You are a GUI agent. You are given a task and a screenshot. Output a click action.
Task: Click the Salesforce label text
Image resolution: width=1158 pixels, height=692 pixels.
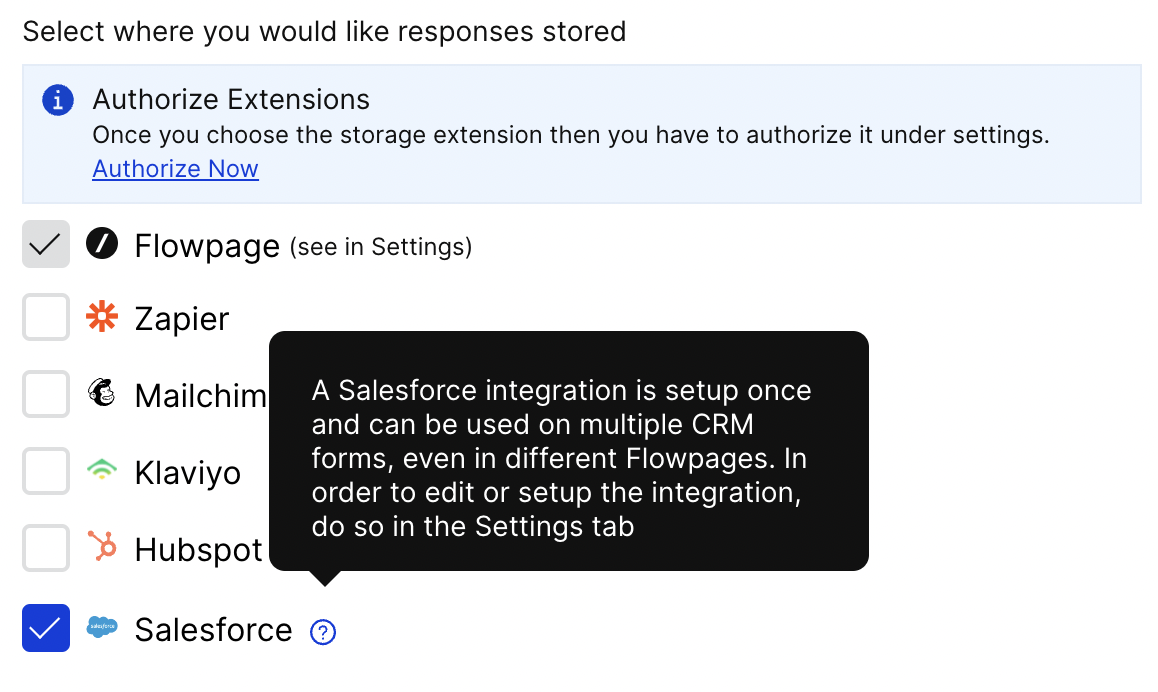[x=213, y=630]
